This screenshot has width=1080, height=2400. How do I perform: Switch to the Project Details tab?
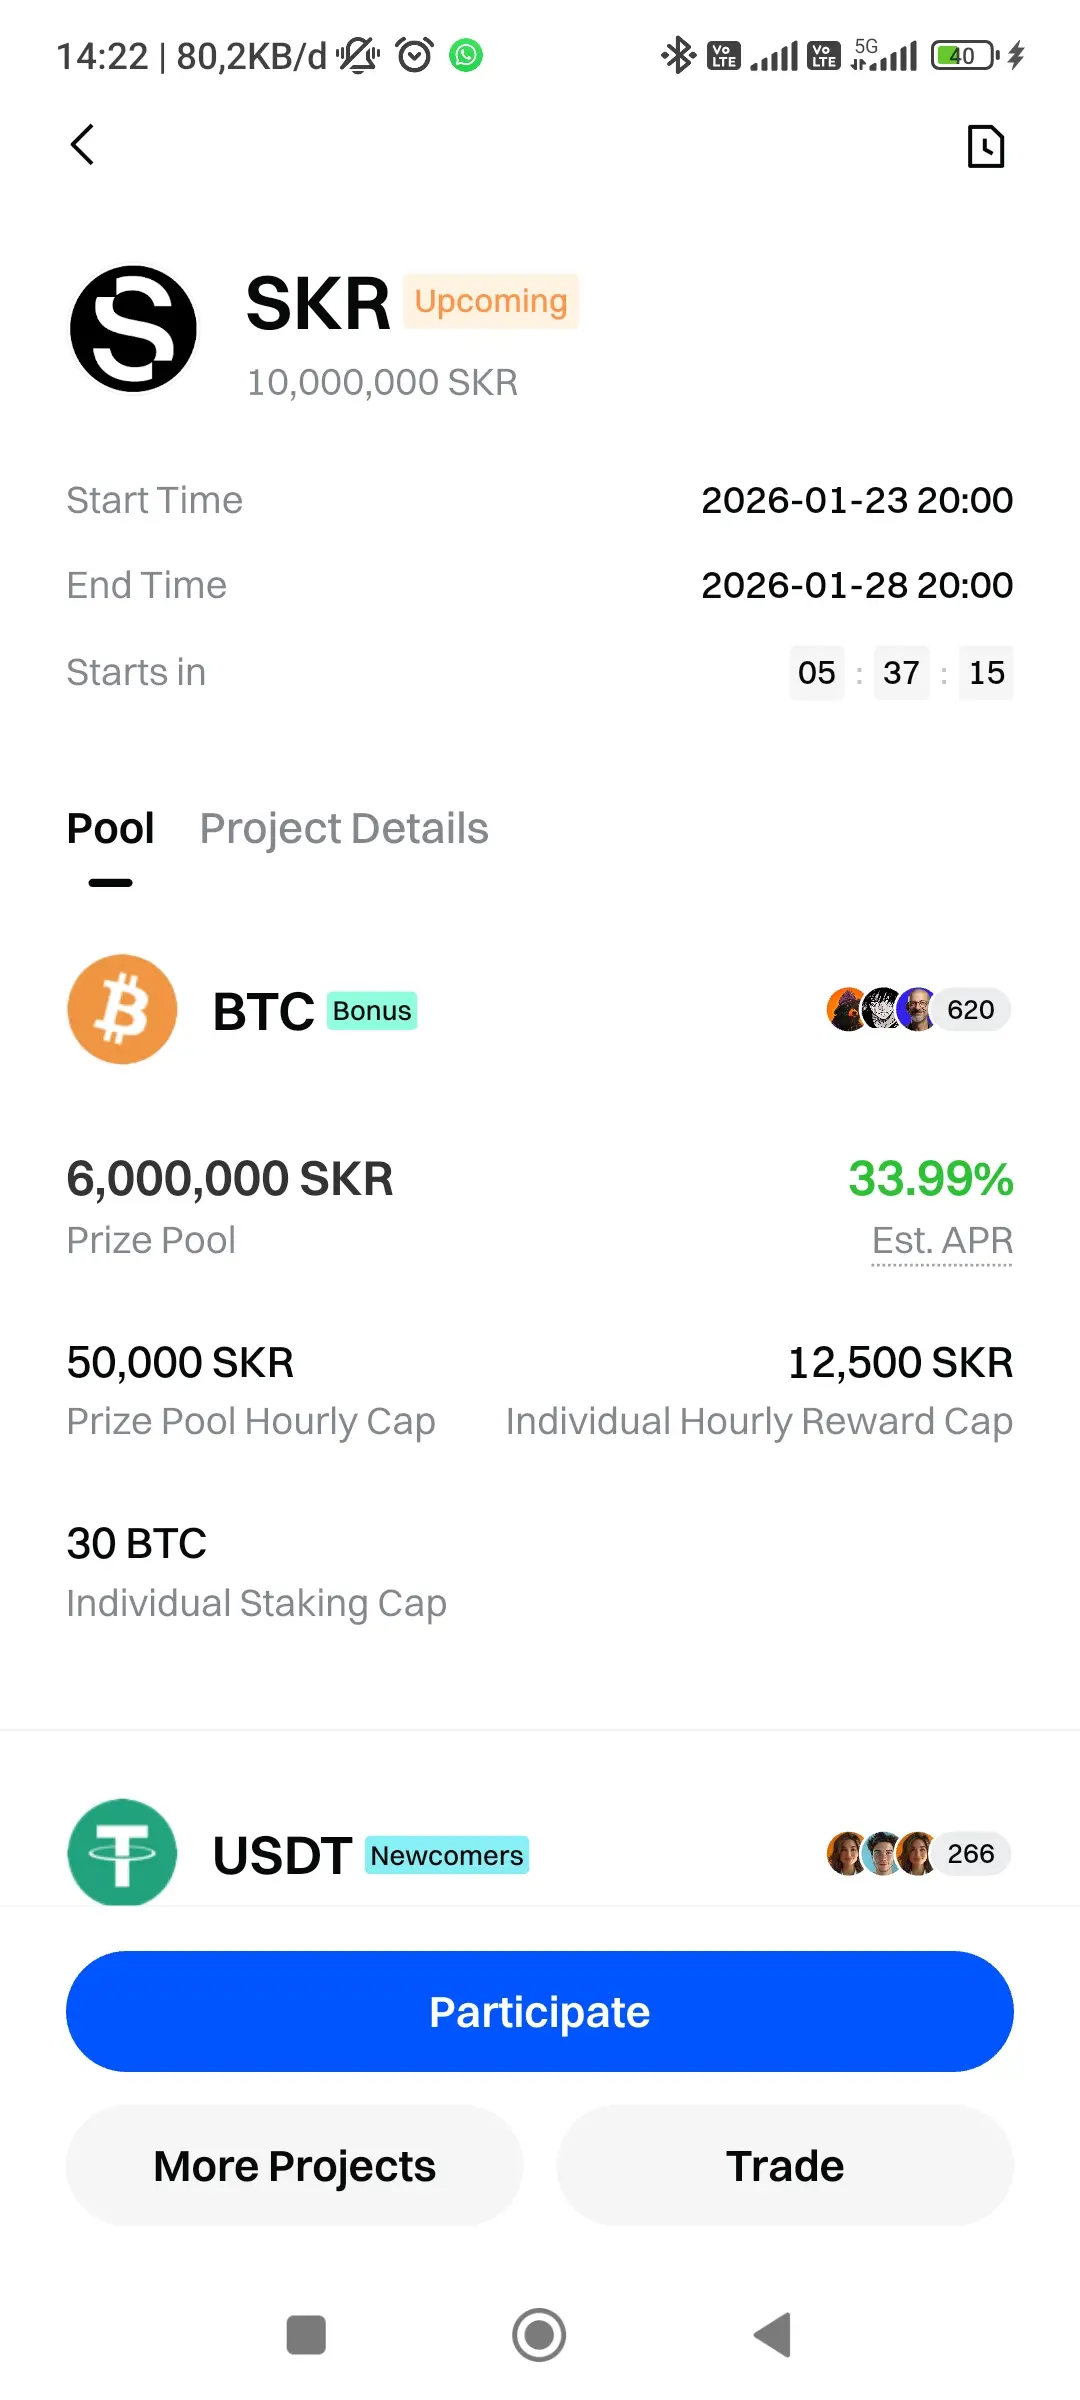click(x=343, y=829)
